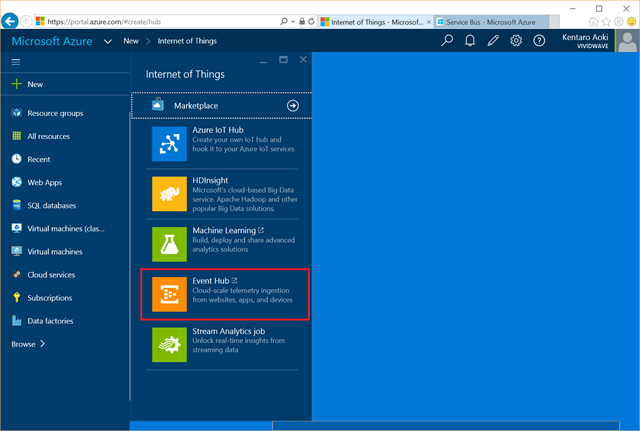Select SQL databases cylinder icon
The width and height of the screenshot is (640, 431).
coord(16,205)
